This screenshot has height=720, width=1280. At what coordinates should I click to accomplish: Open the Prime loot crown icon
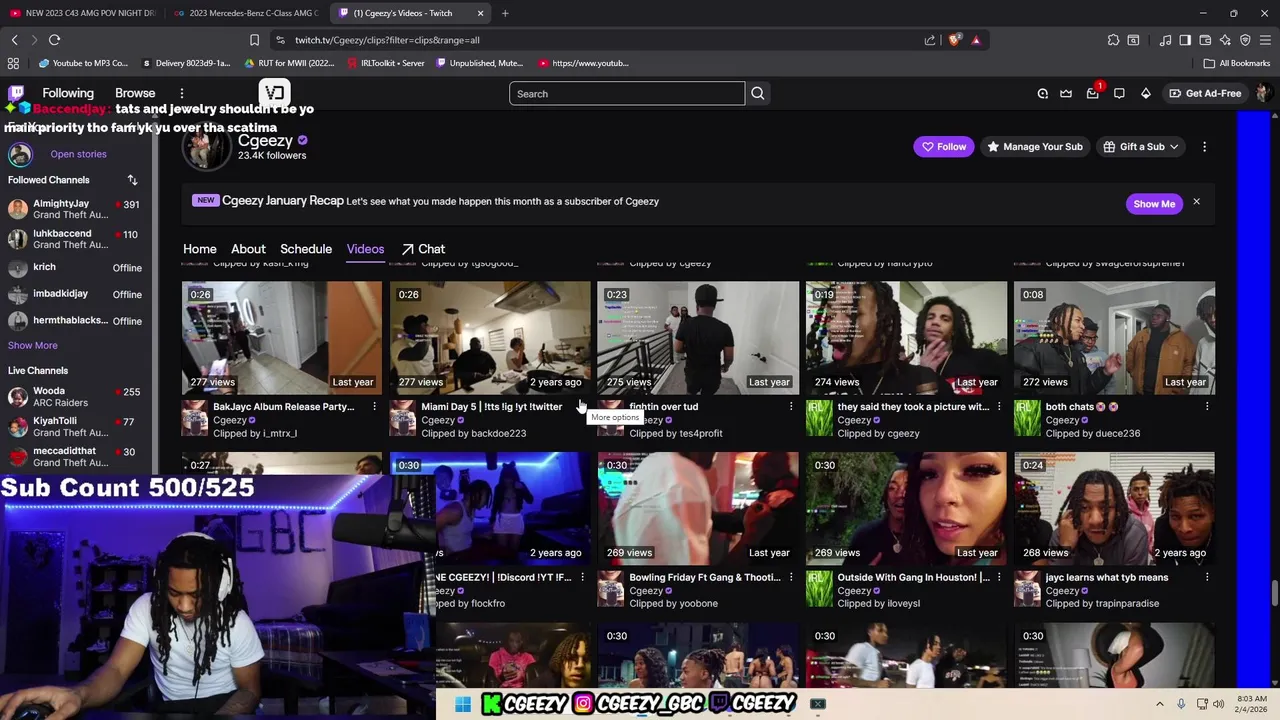tap(1066, 93)
